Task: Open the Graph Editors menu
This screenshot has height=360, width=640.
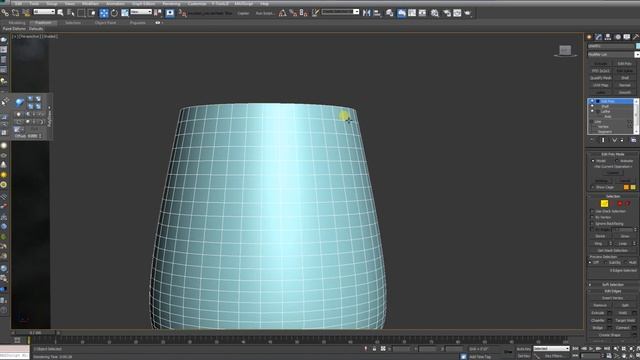Action: 143,4
